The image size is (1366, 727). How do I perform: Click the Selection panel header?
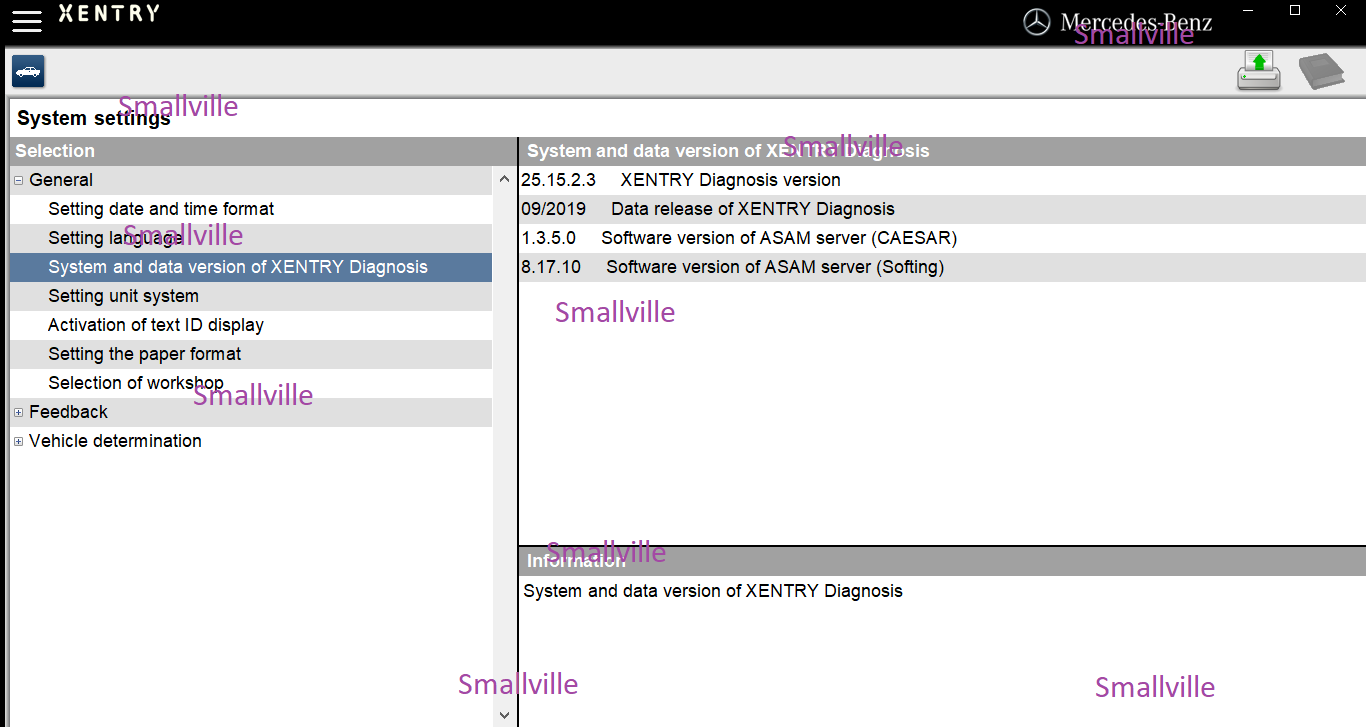point(263,151)
